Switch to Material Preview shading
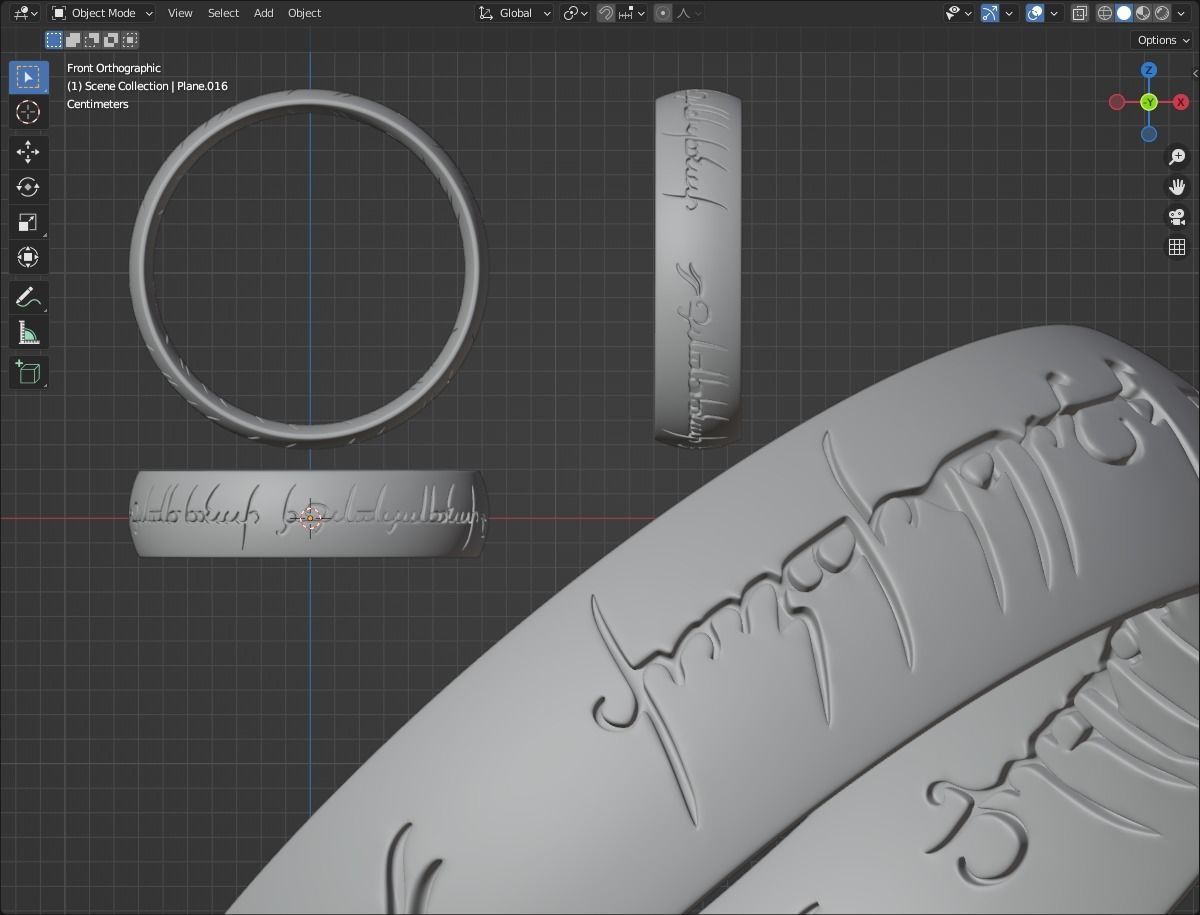Image resolution: width=1200 pixels, height=915 pixels. tap(1143, 13)
